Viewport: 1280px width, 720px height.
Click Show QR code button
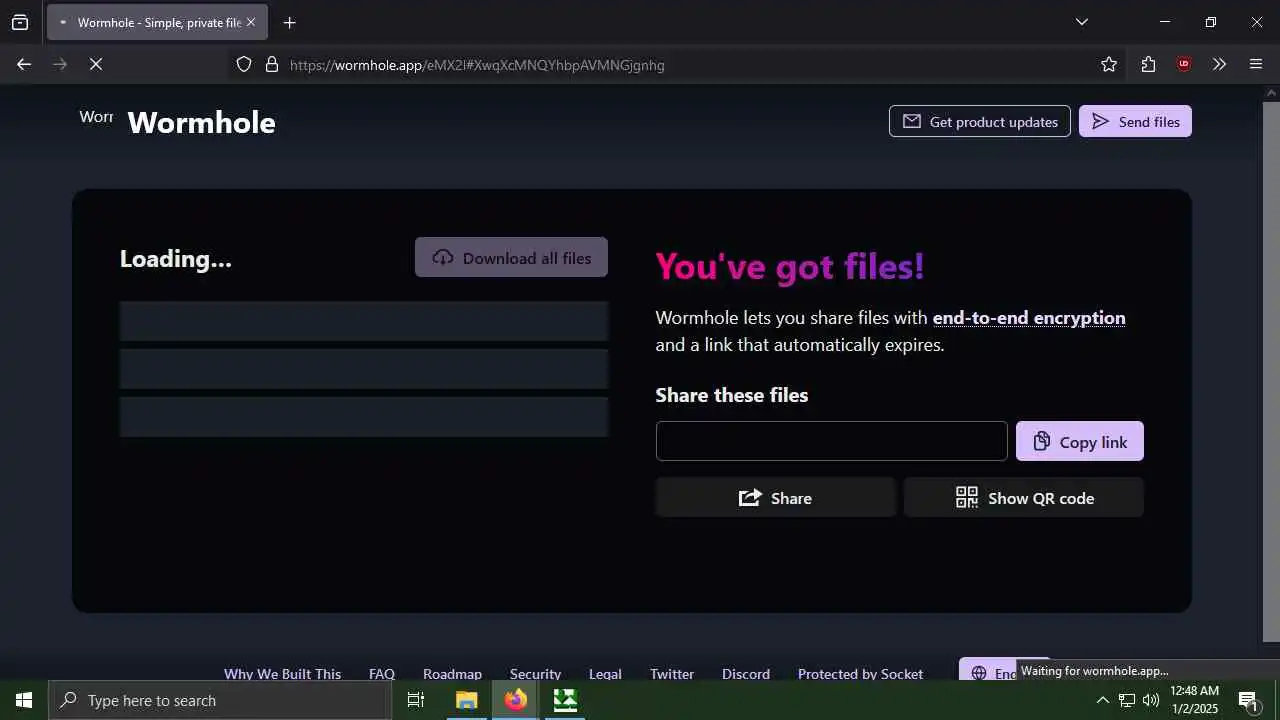1024,497
